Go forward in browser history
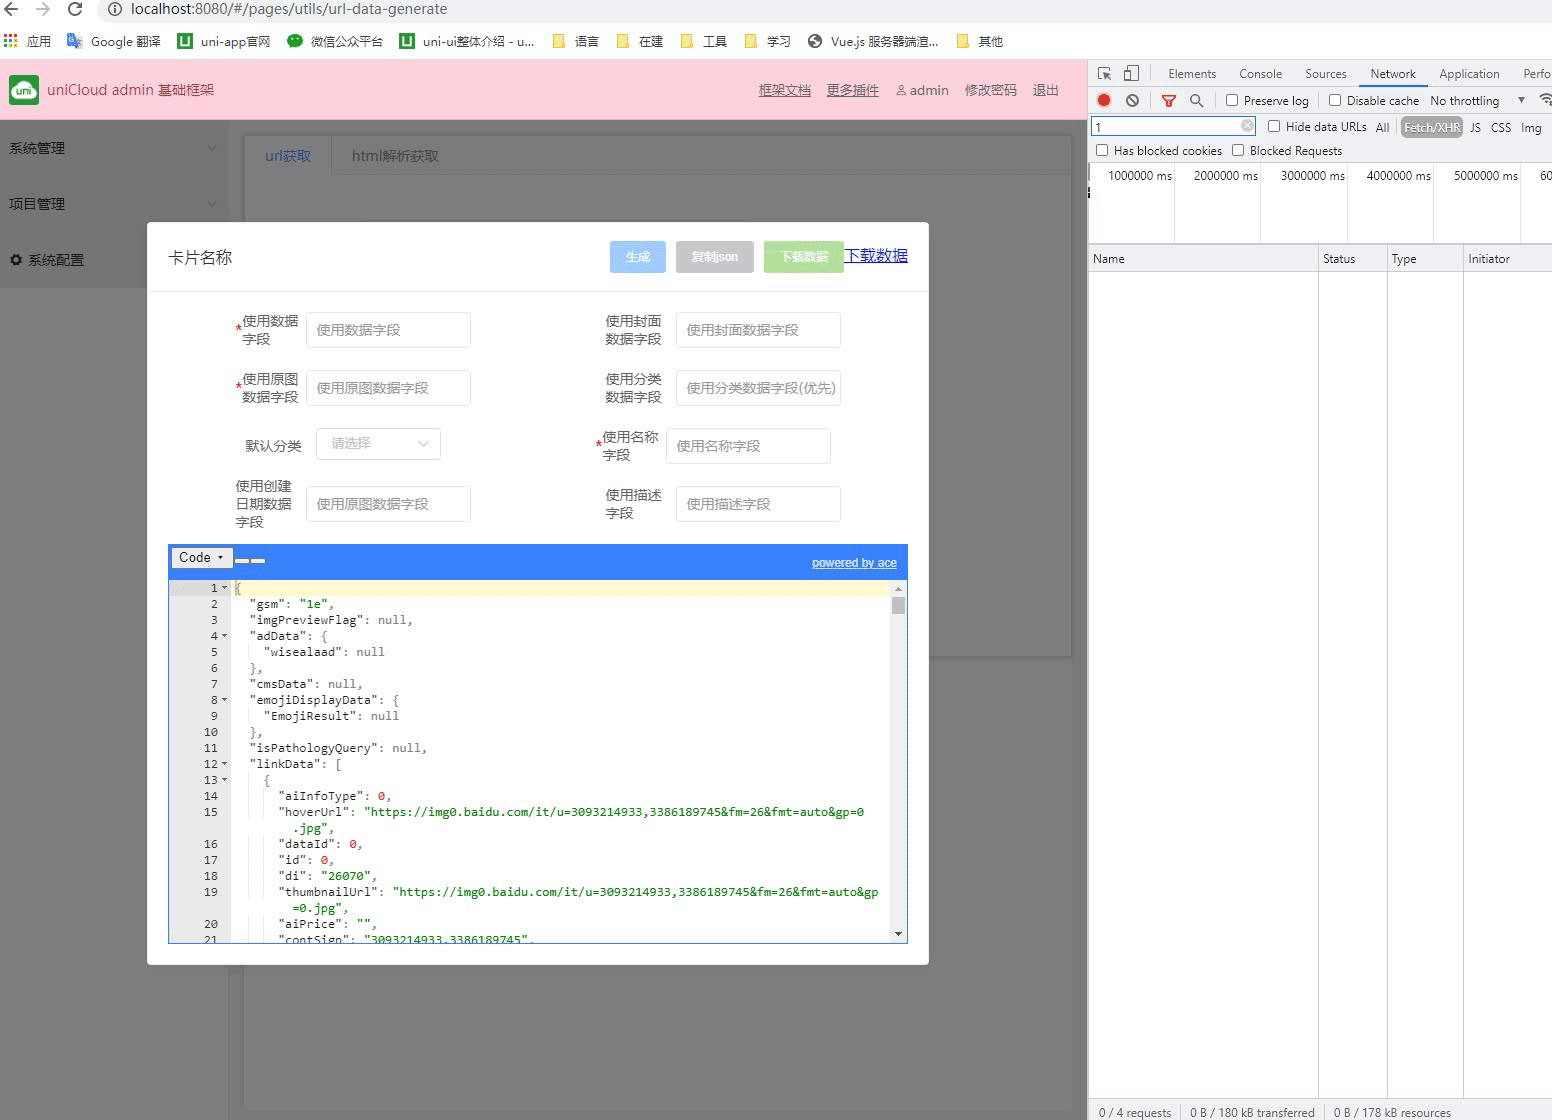The image size is (1552, 1120). [43, 9]
